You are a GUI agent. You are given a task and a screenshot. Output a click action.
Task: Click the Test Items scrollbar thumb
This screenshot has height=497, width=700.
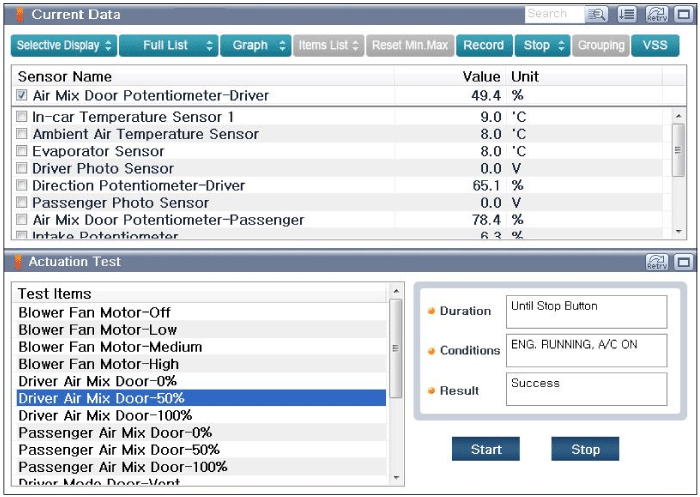click(x=396, y=348)
